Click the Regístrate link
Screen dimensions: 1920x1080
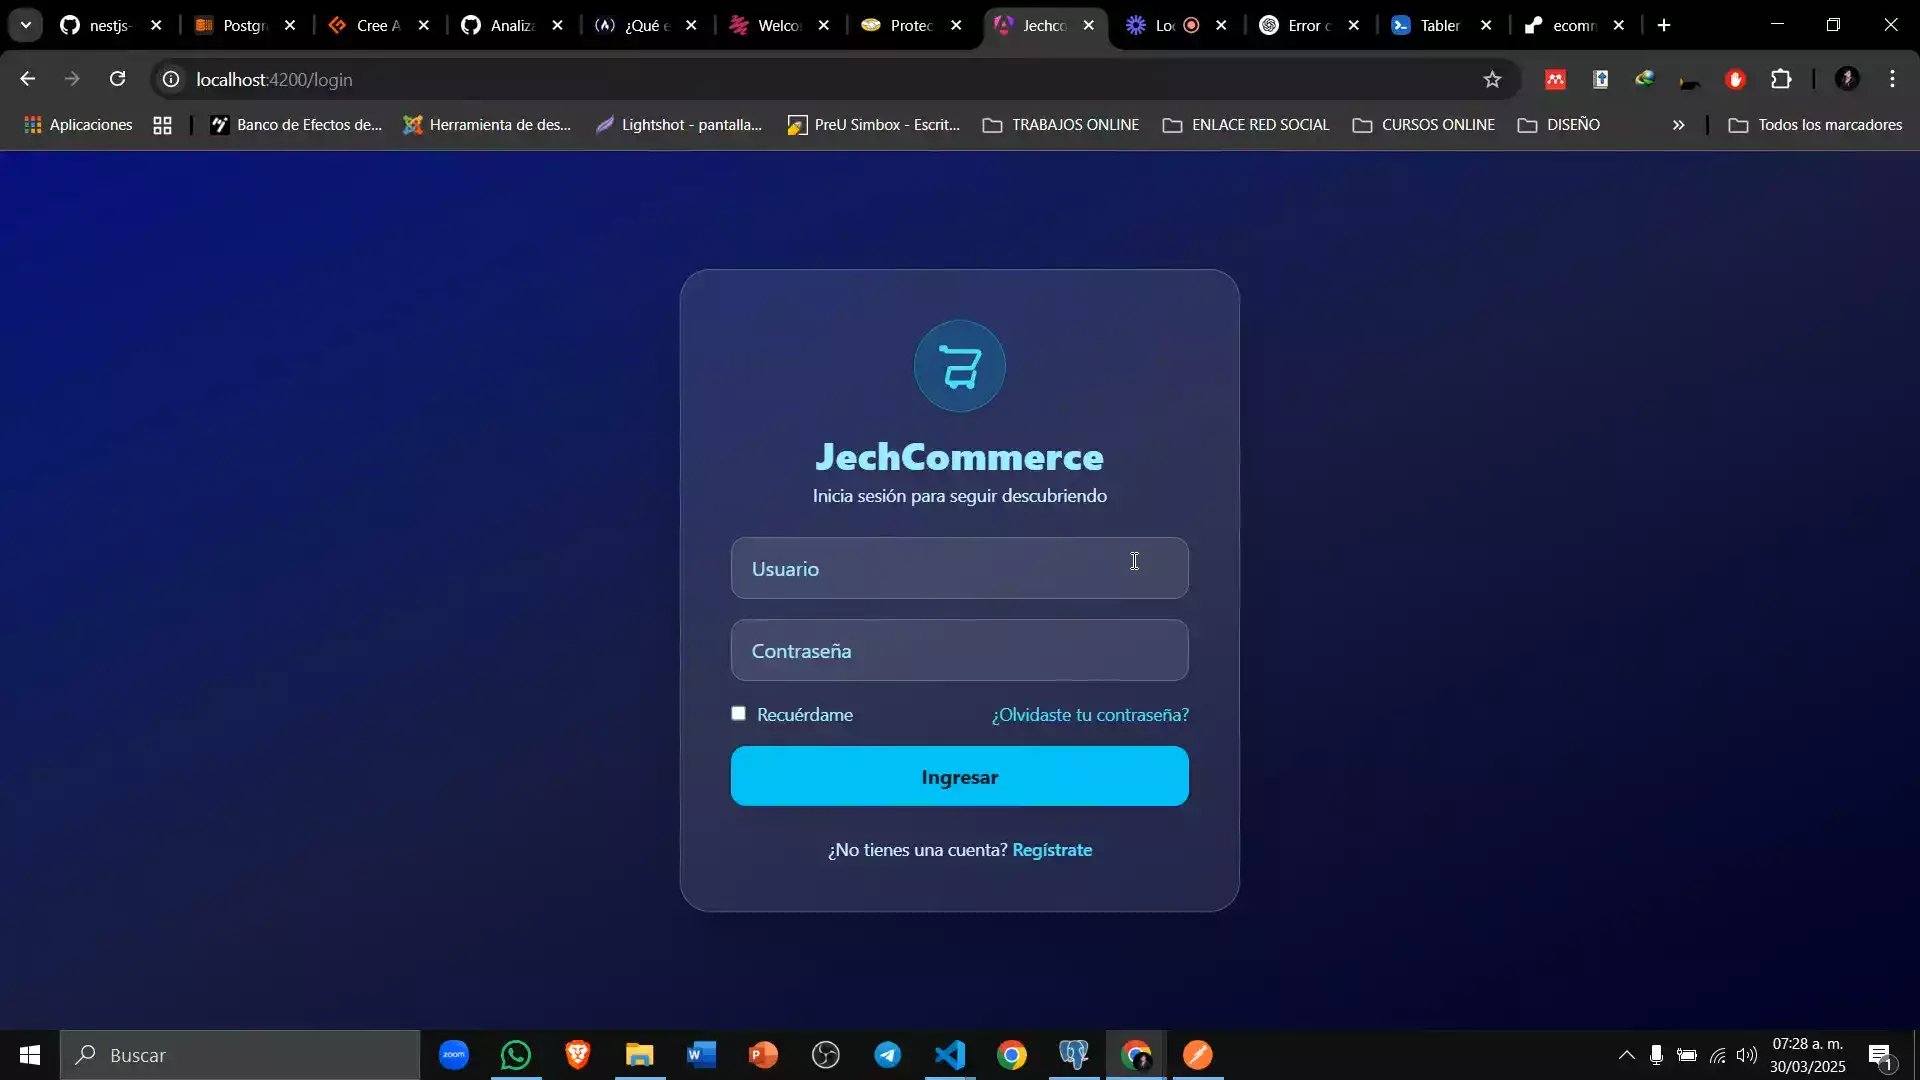pos(1052,850)
